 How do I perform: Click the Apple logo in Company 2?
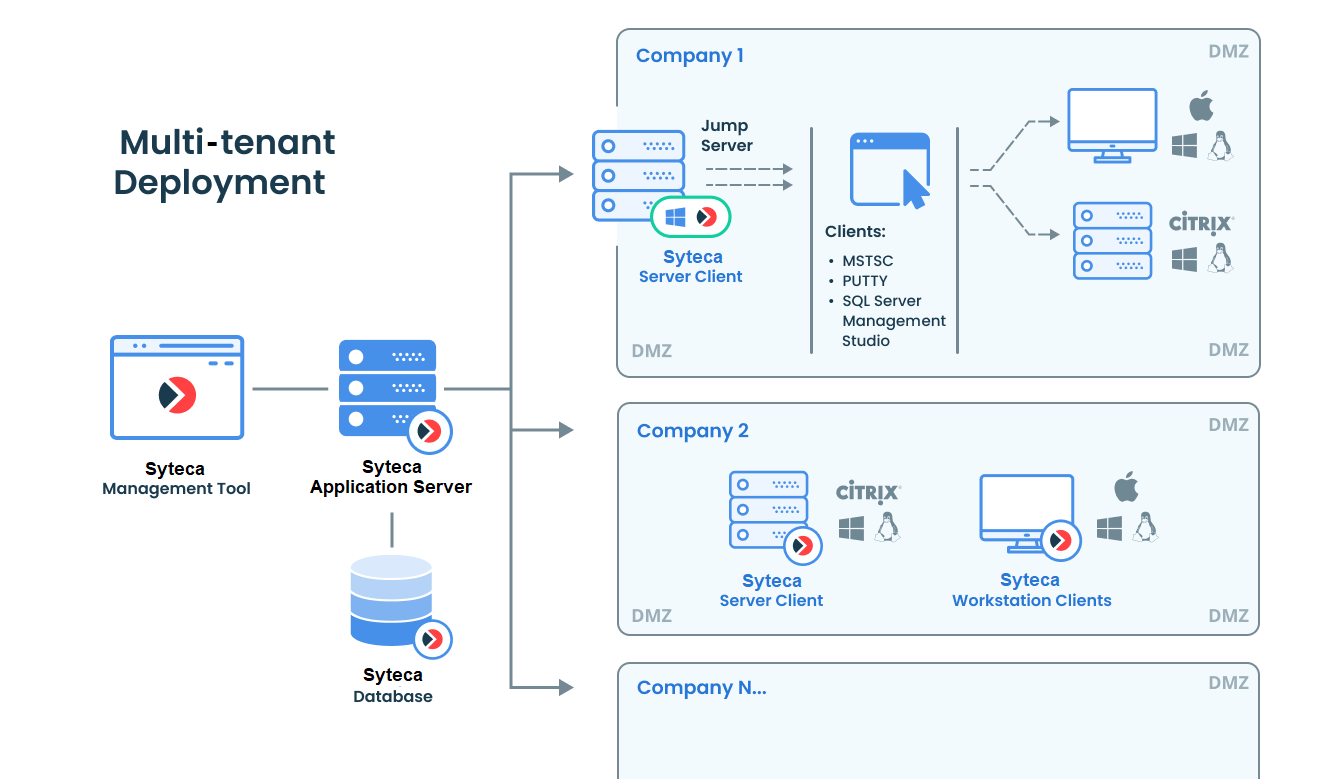click(1127, 488)
